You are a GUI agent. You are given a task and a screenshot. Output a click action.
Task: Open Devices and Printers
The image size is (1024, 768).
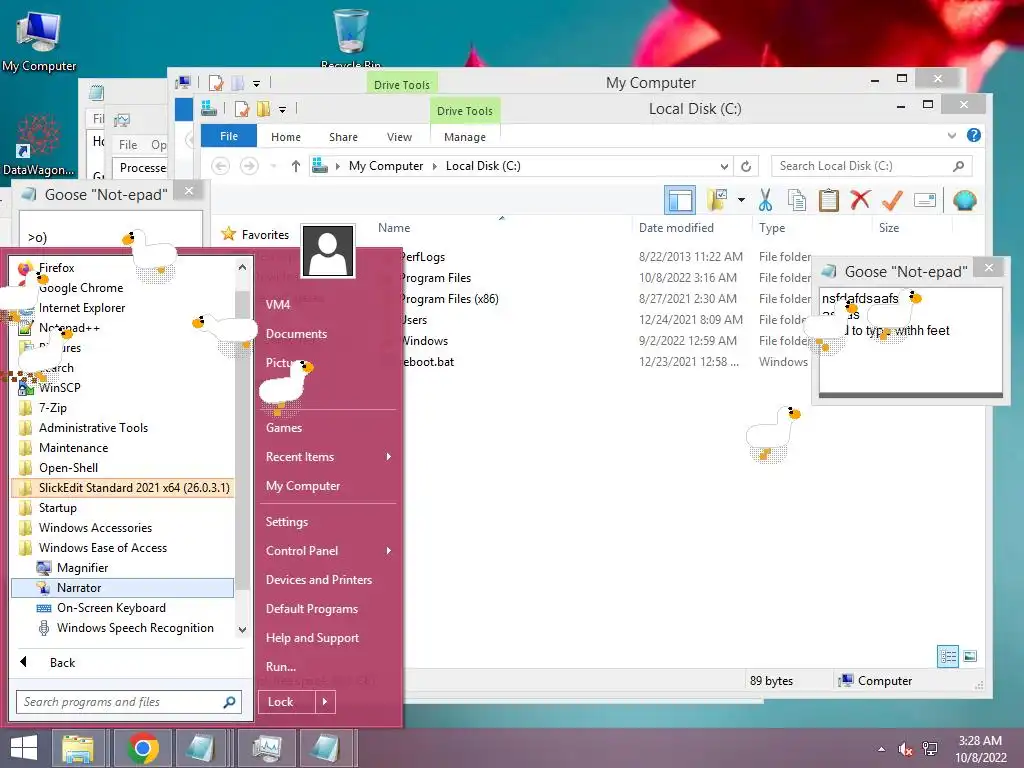click(319, 580)
